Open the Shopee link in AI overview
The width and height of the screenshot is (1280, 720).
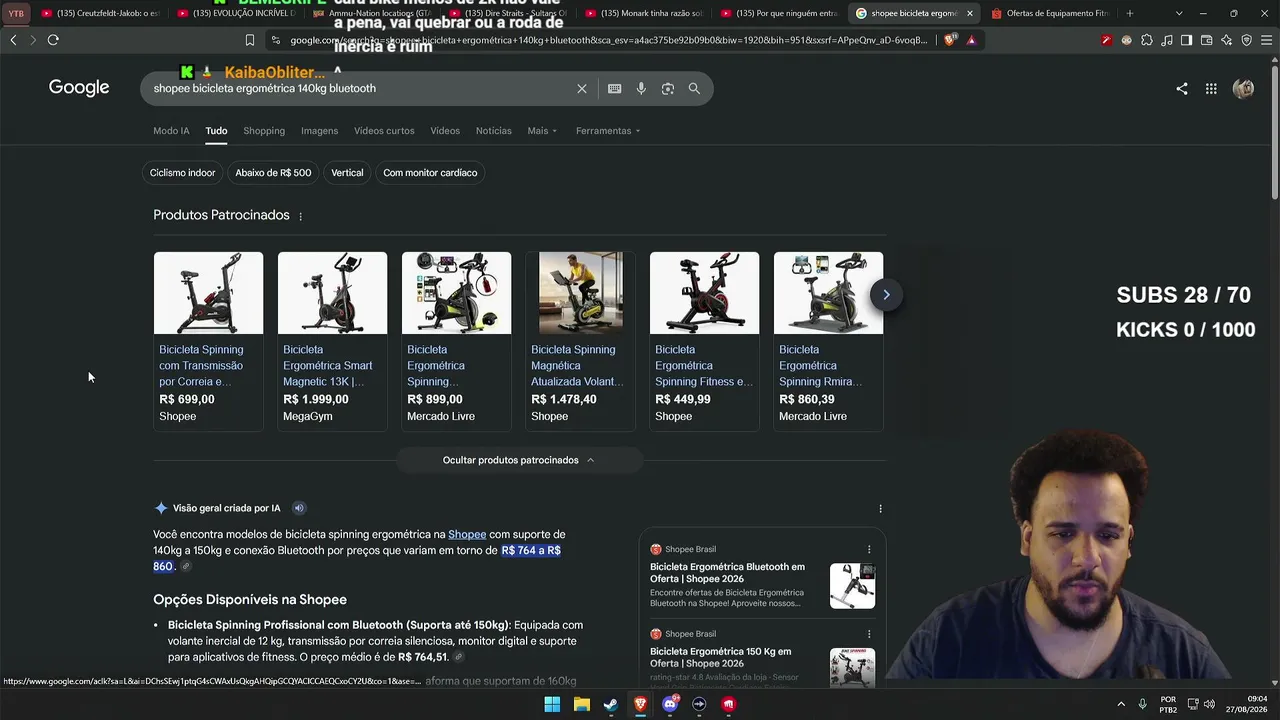pyautogui.click(x=467, y=534)
